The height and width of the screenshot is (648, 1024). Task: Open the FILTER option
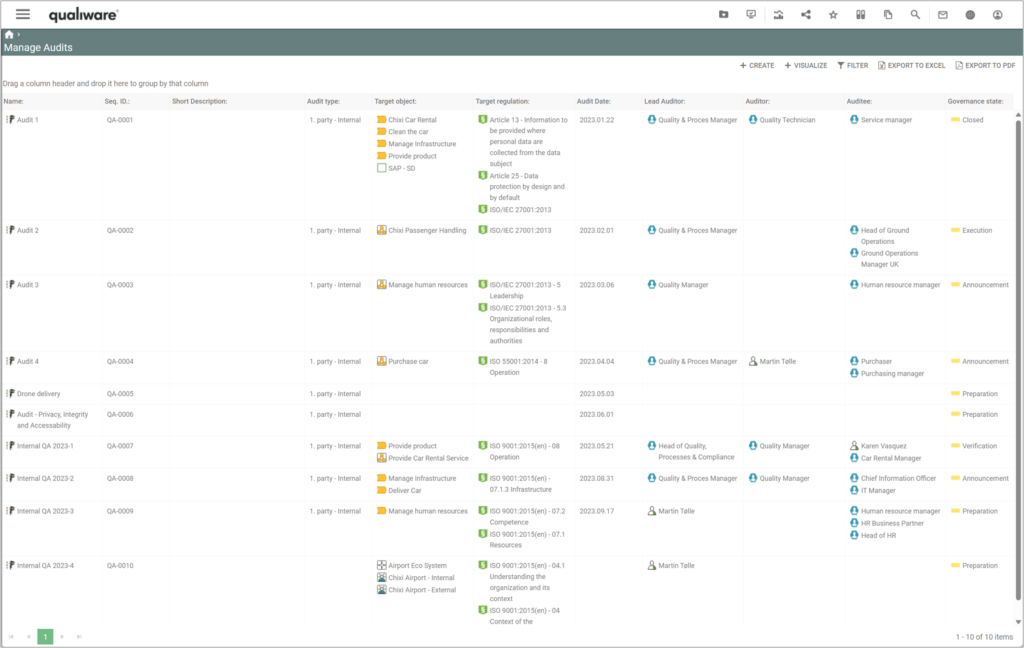(x=853, y=65)
